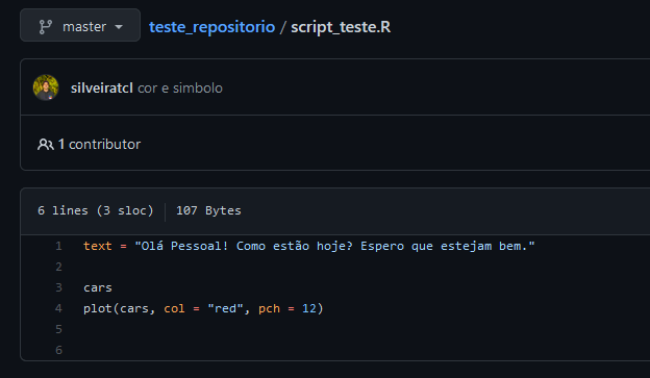
Task: Click the '1 contributor' text
Action: pyautogui.click(x=99, y=144)
